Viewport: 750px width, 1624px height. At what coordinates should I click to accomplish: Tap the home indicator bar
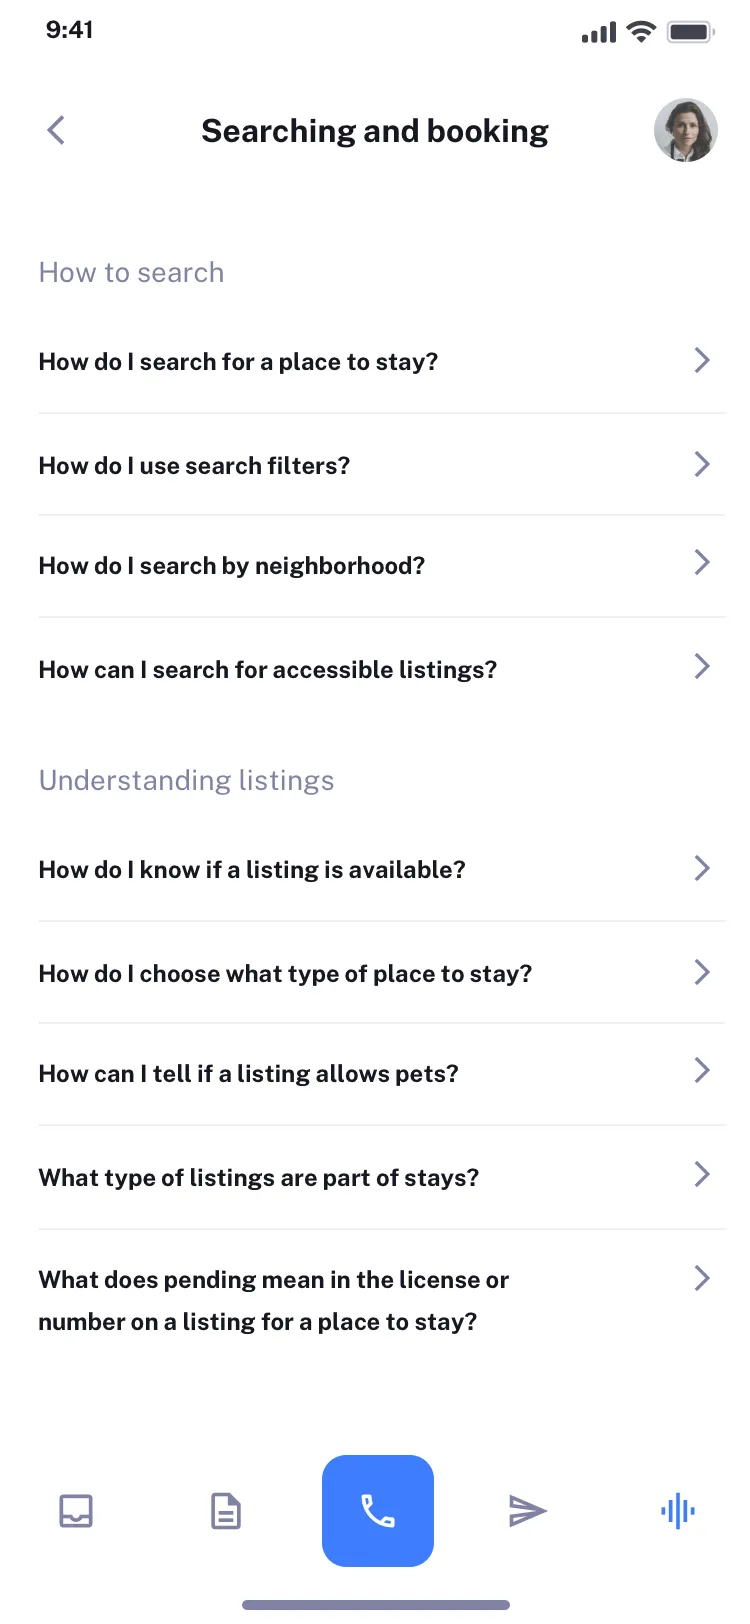click(x=376, y=1605)
